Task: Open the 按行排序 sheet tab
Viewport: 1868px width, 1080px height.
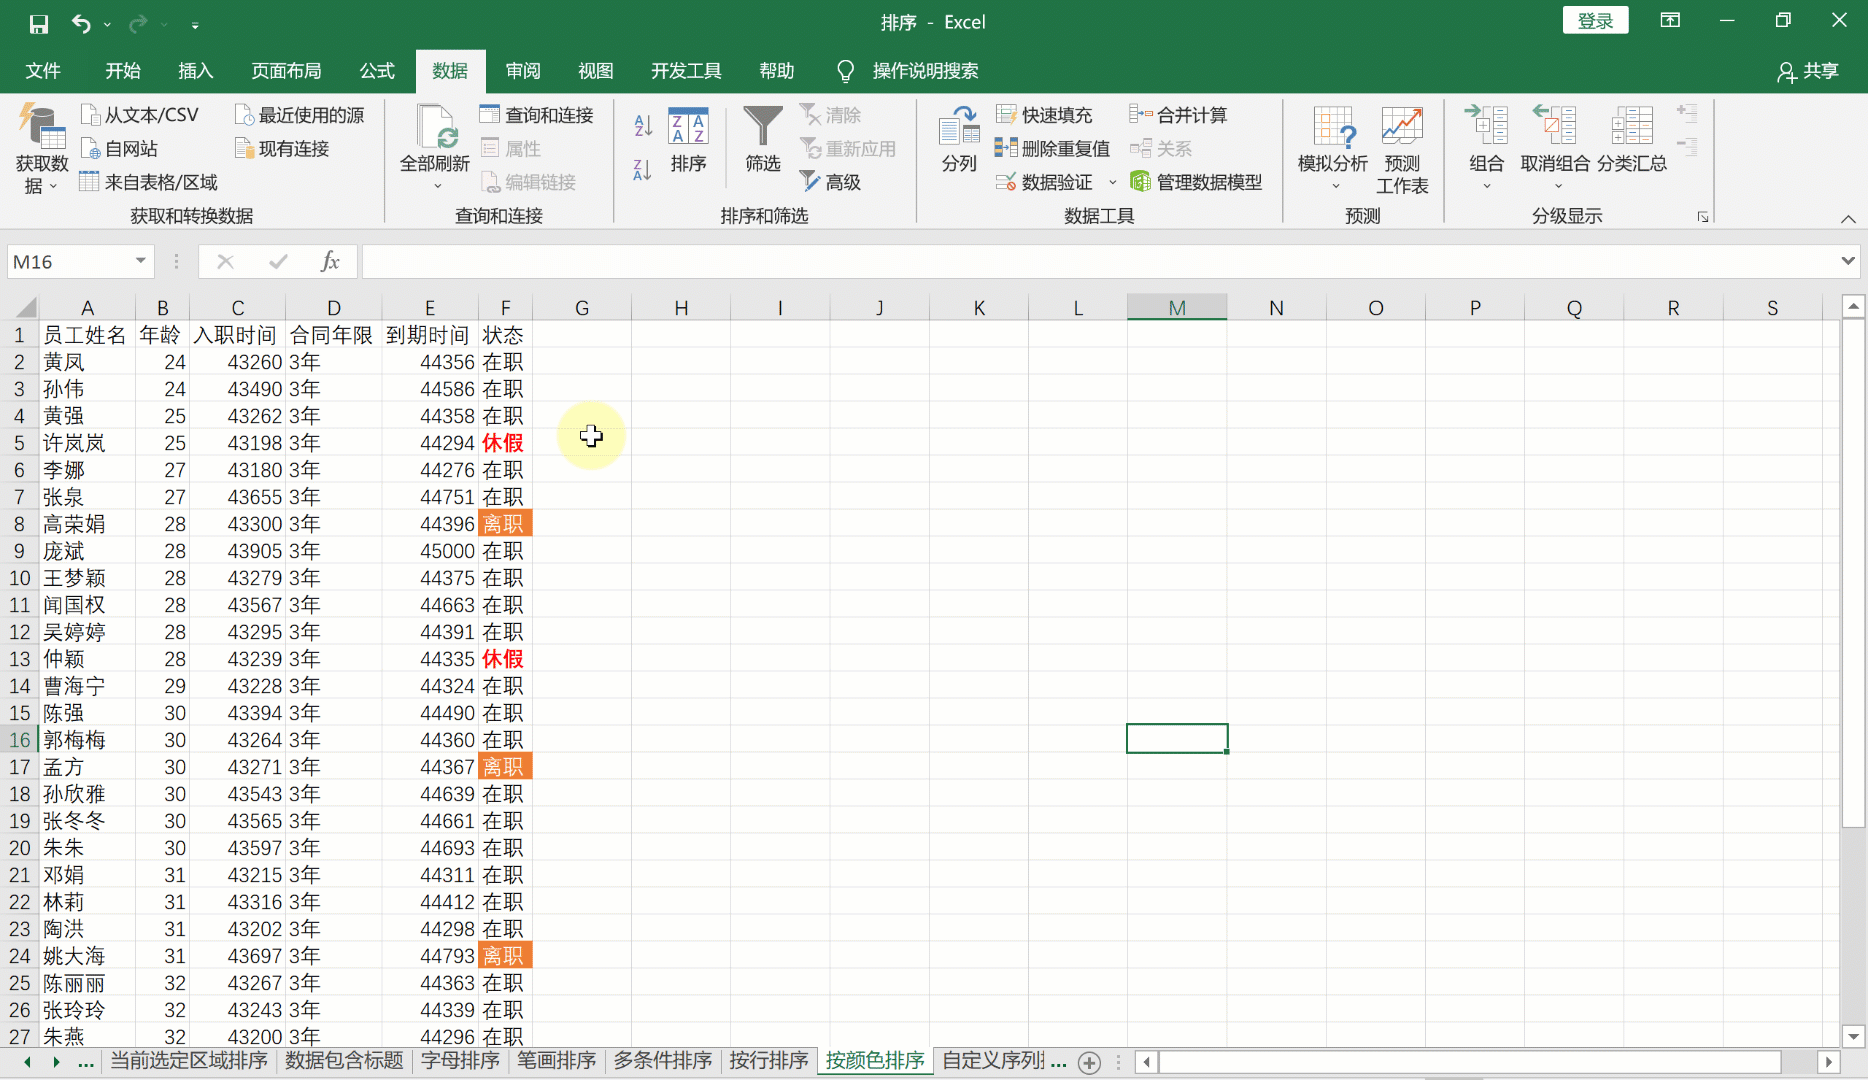Action: click(x=769, y=1061)
